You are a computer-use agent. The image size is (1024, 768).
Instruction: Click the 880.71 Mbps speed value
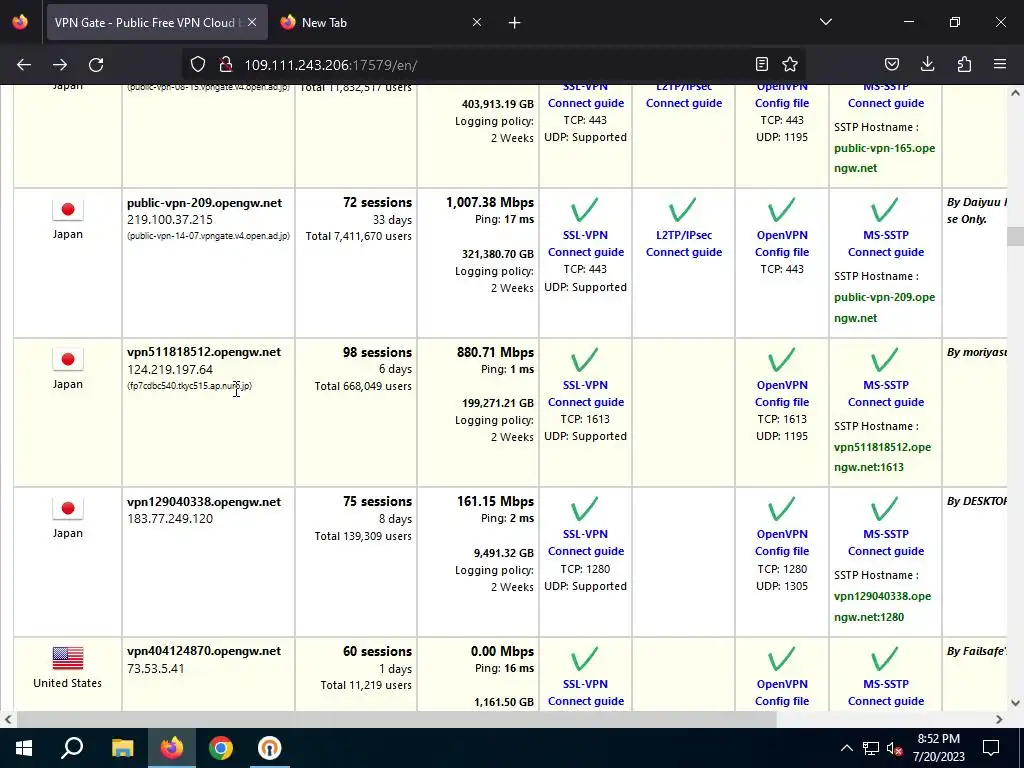tap(495, 352)
